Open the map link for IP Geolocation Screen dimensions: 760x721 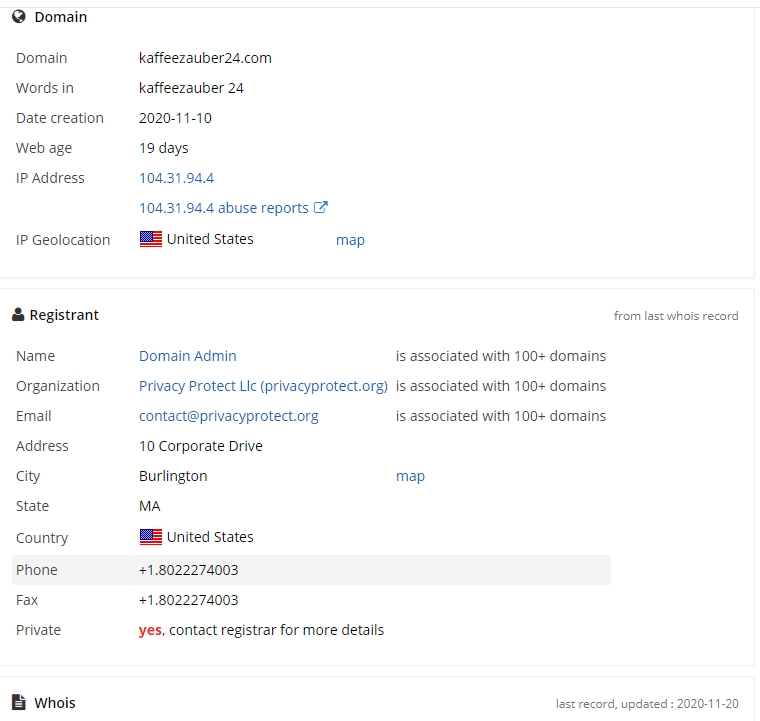tap(350, 240)
